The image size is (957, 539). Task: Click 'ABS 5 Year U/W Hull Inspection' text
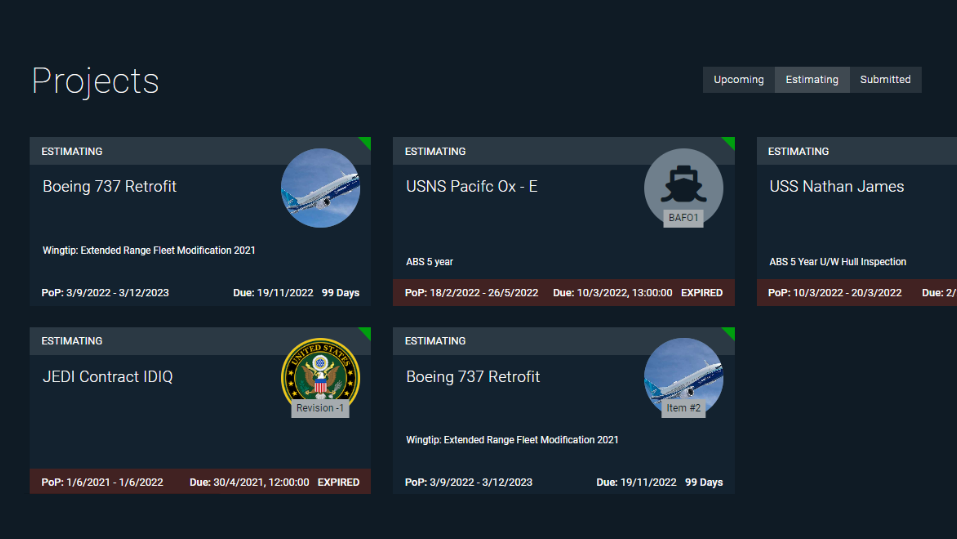pyautogui.click(x=837, y=262)
